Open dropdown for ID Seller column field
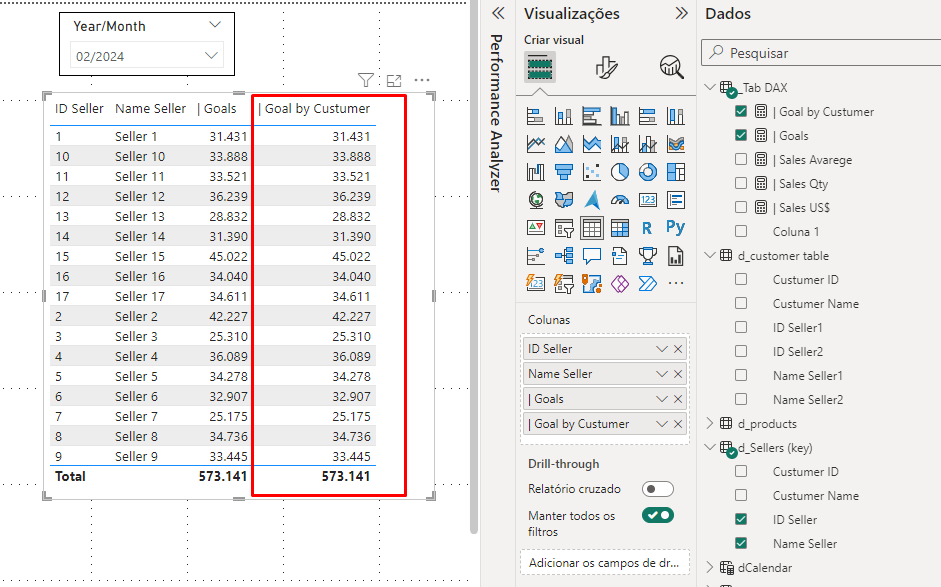Screen dimensions: 941x587 (x=661, y=349)
